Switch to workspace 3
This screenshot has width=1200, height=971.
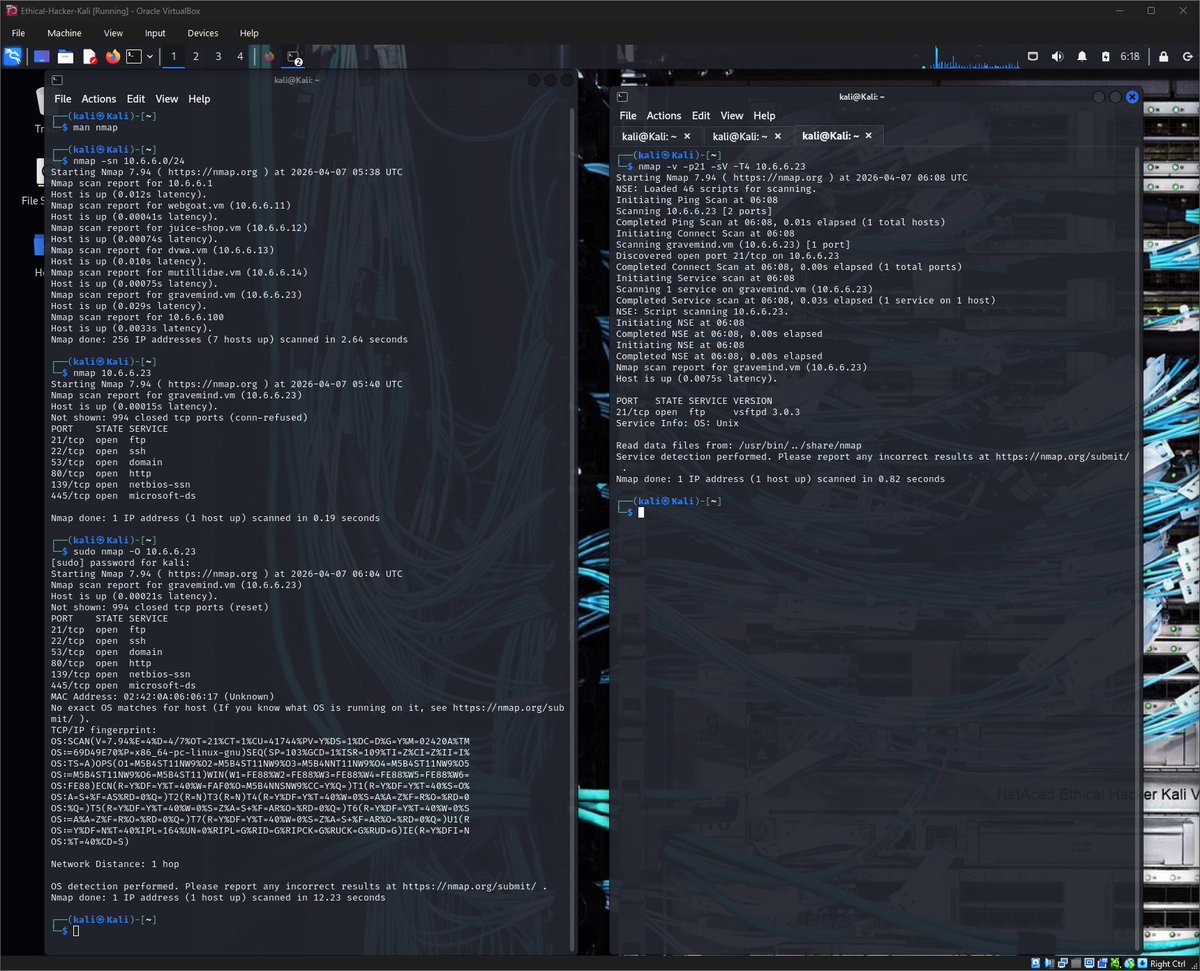click(x=218, y=57)
